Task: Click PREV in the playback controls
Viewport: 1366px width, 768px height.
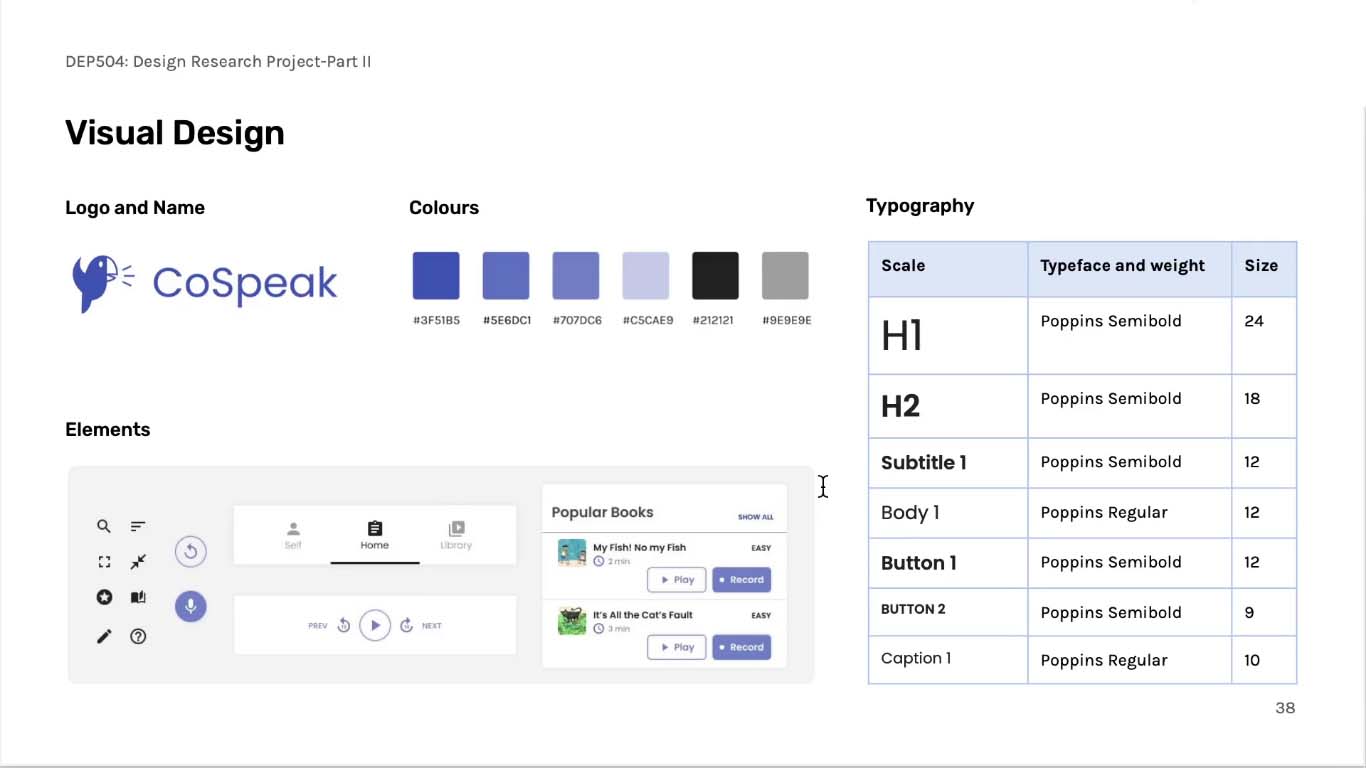Action: 318,626
